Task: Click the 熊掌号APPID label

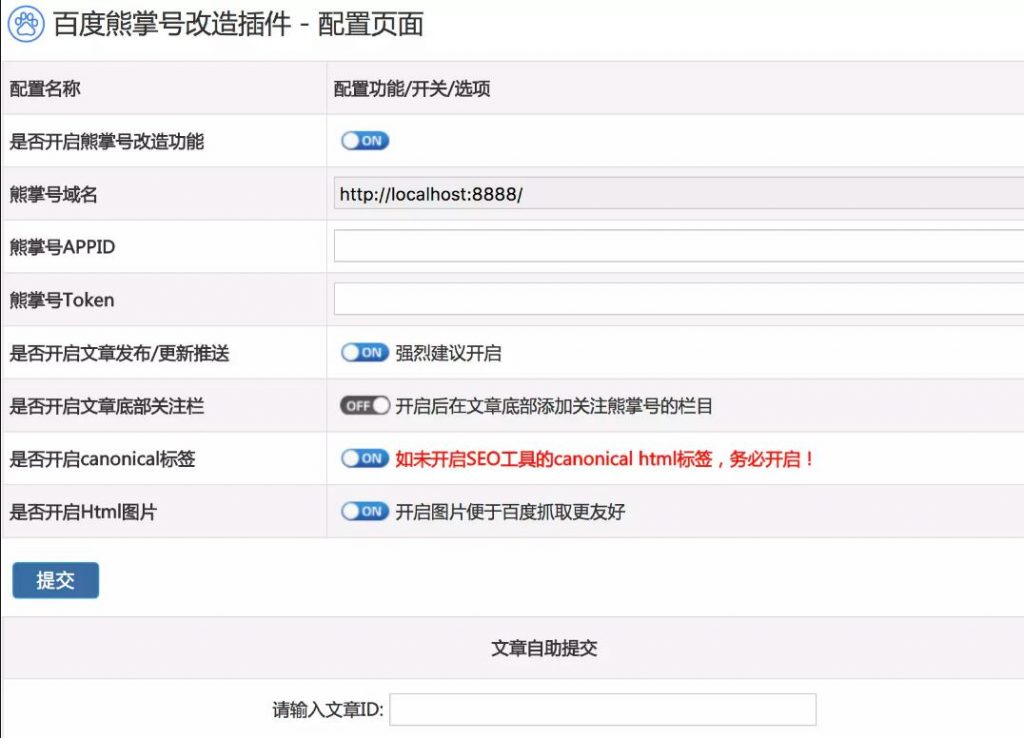Action: click(x=62, y=247)
